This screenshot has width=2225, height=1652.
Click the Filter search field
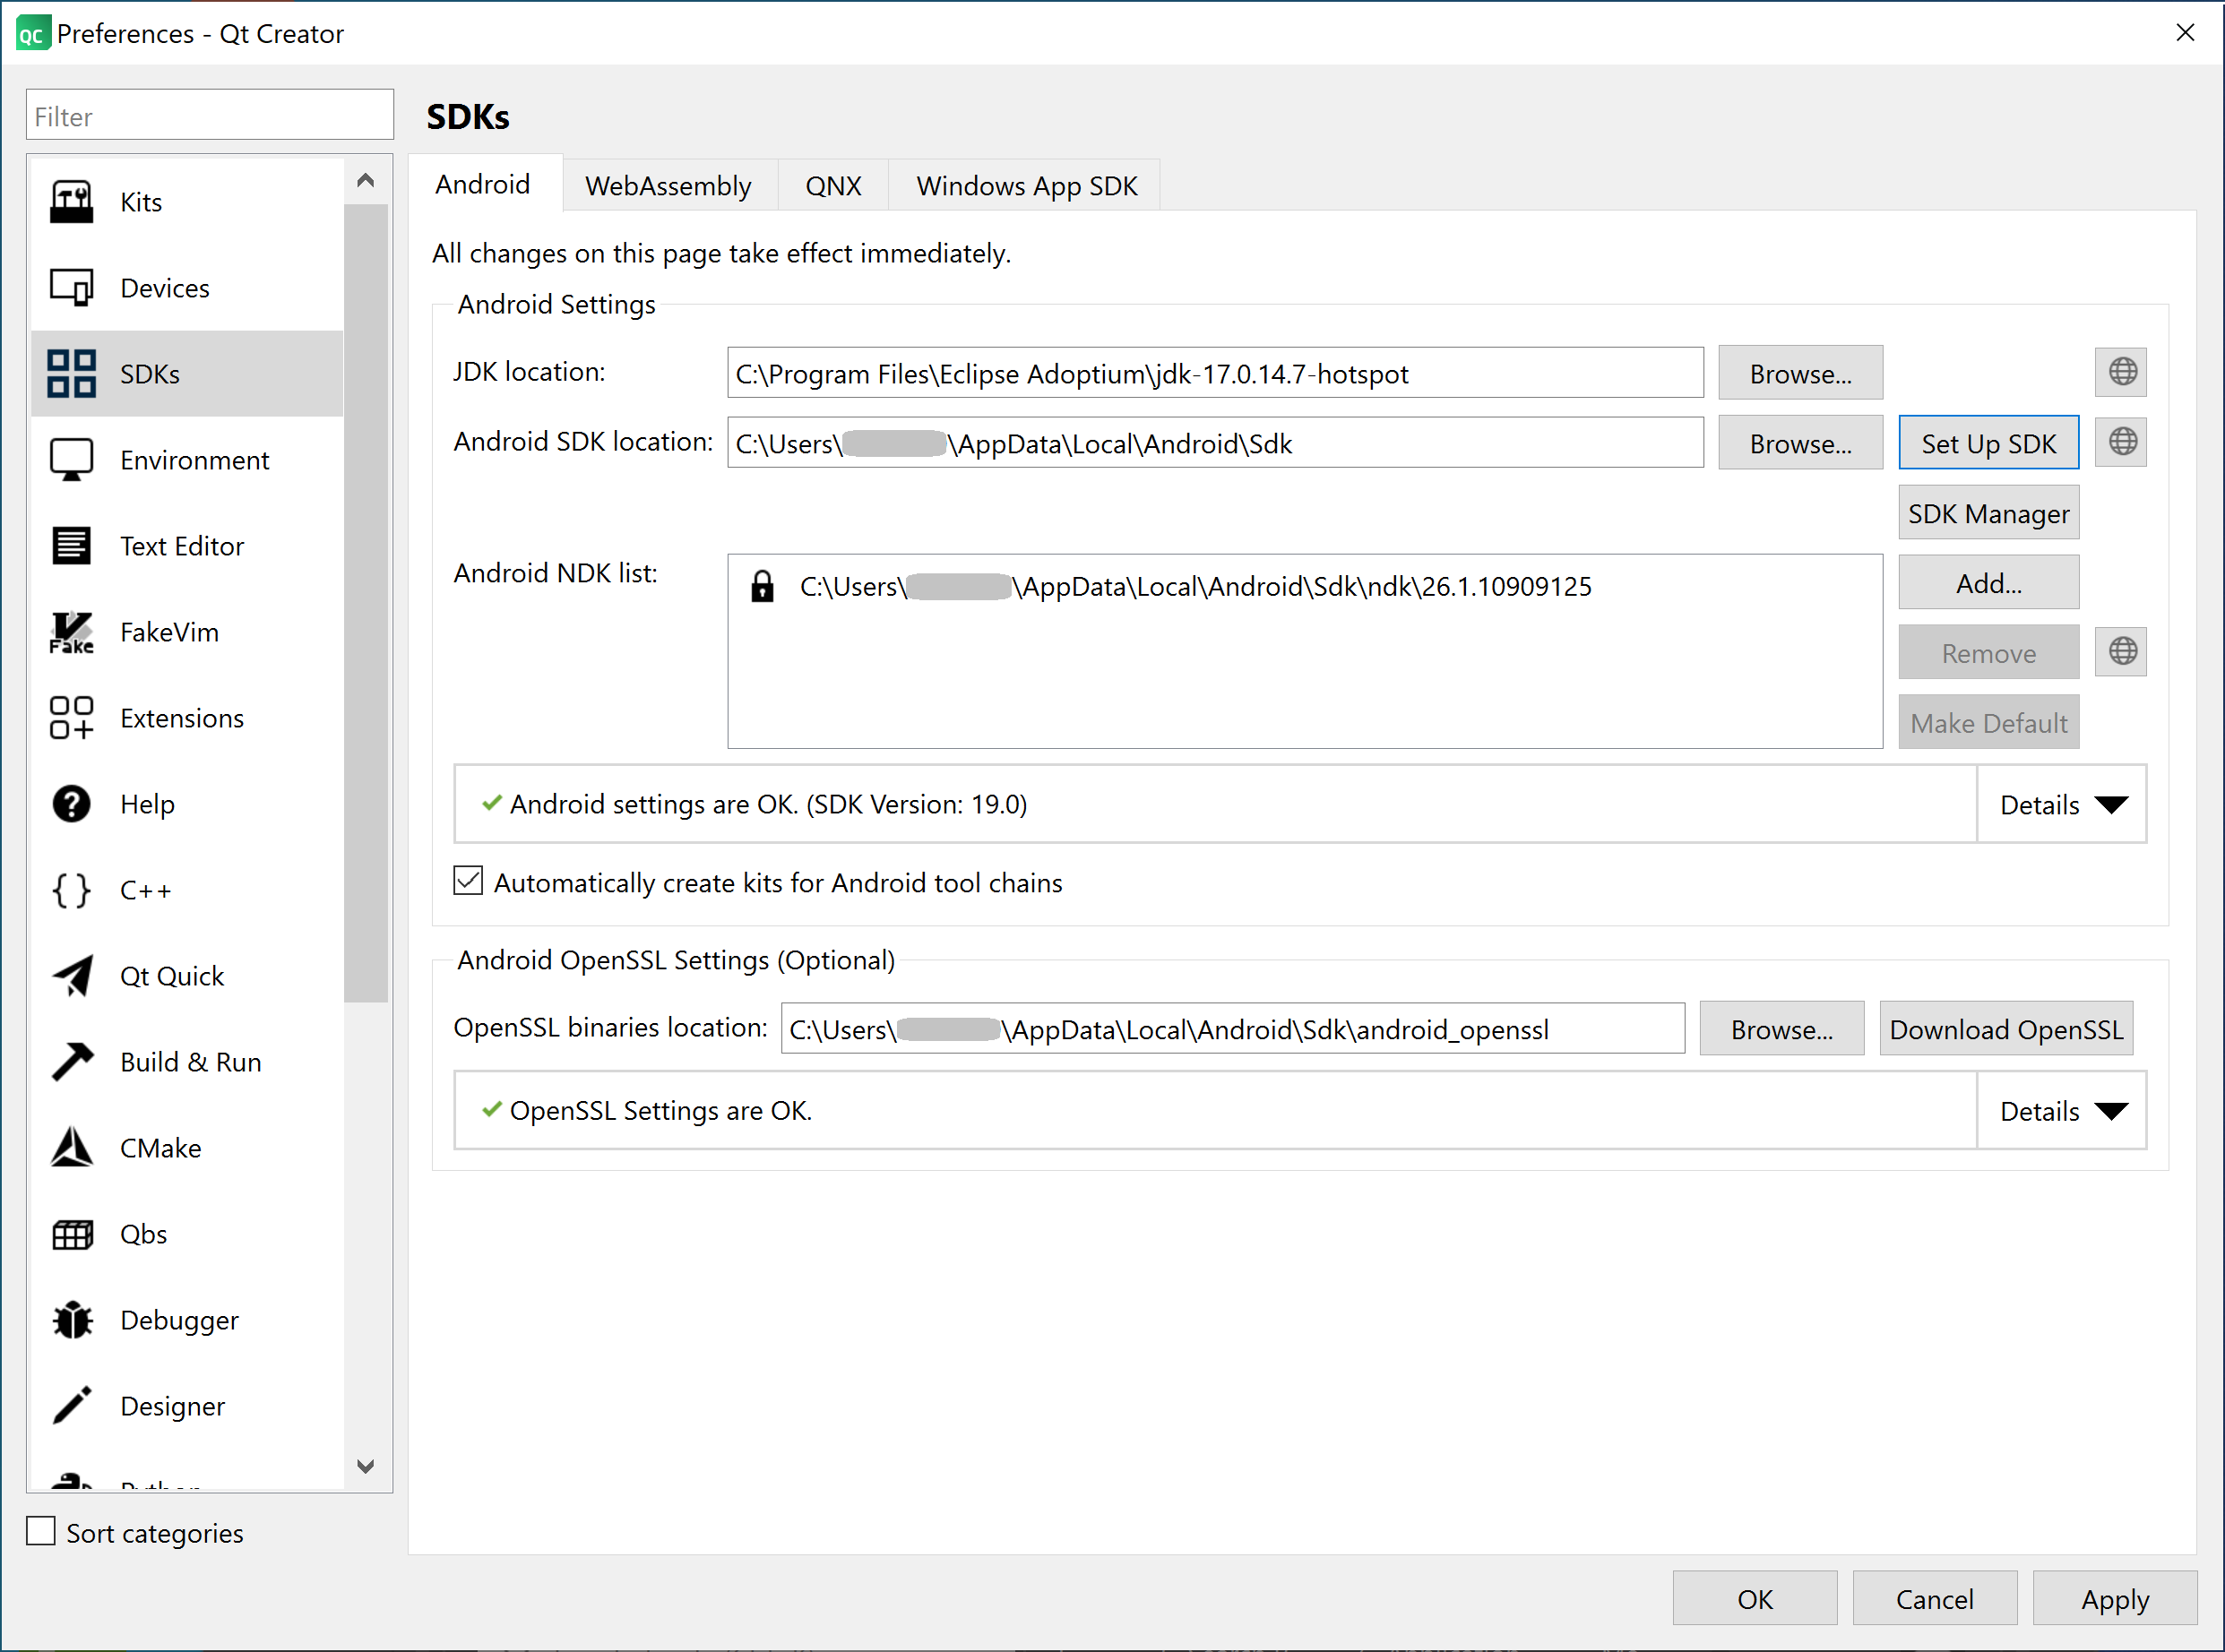coord(210,116)
